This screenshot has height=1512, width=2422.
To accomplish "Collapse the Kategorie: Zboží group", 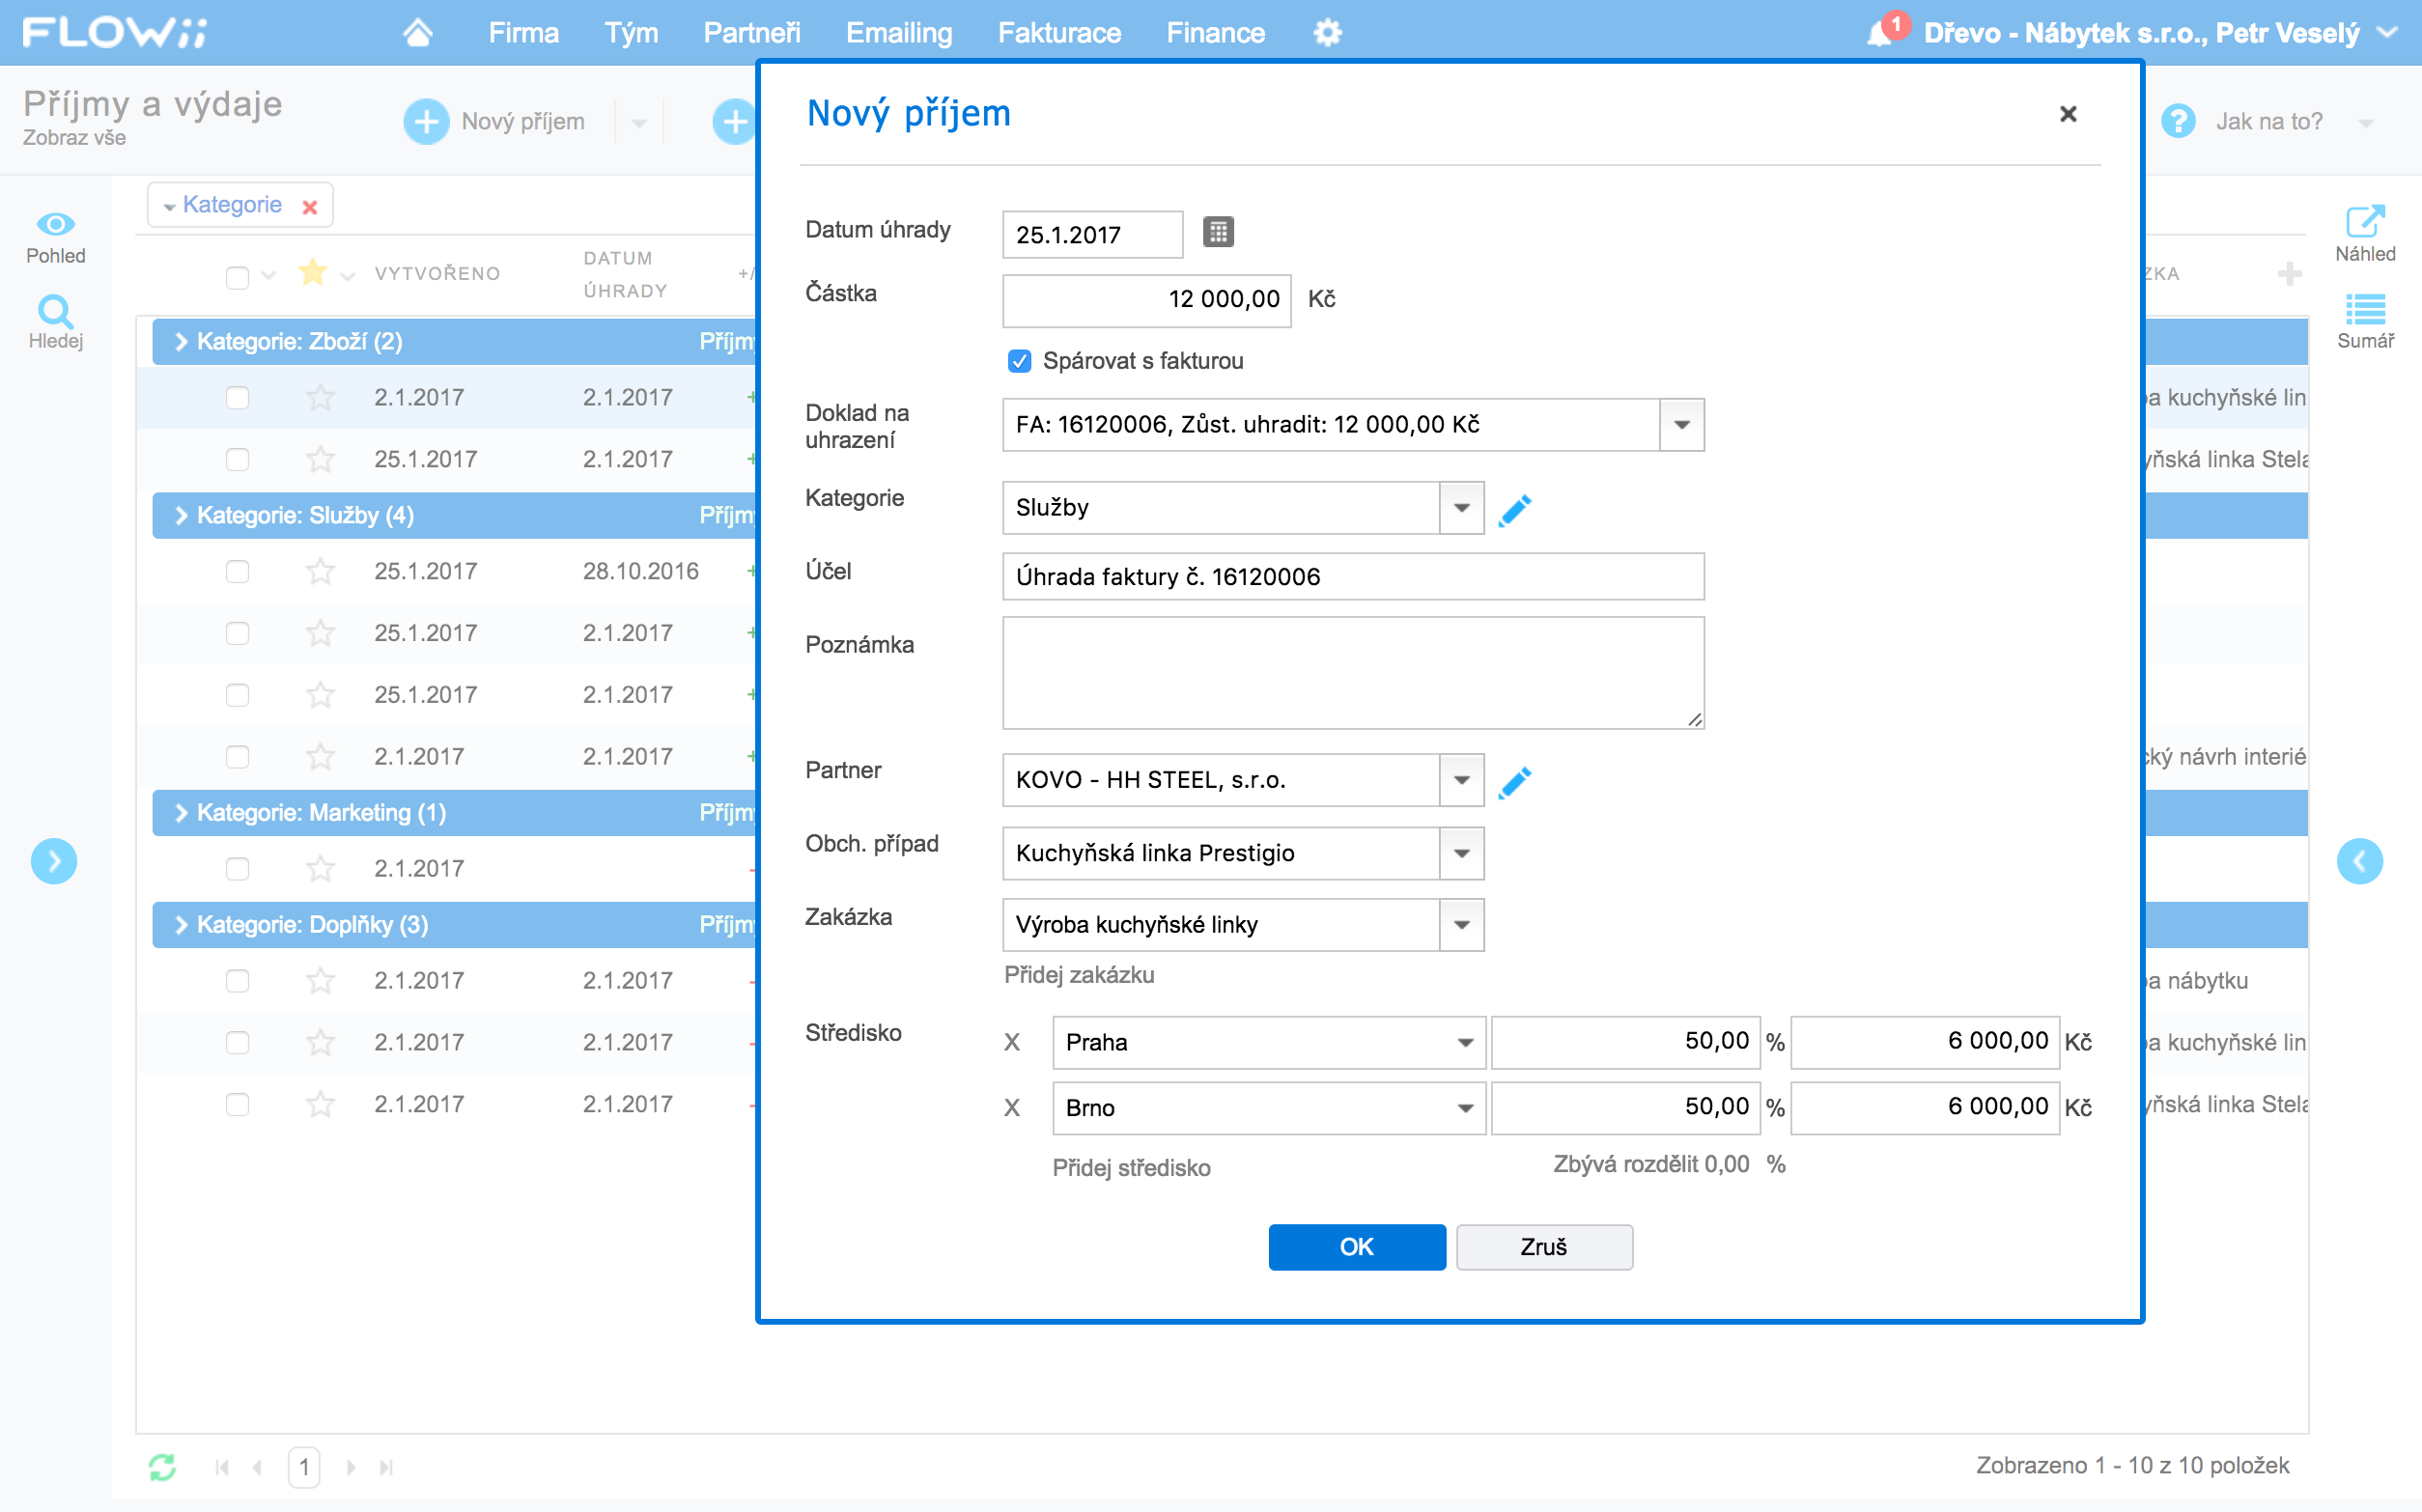I will pos(181,342).
